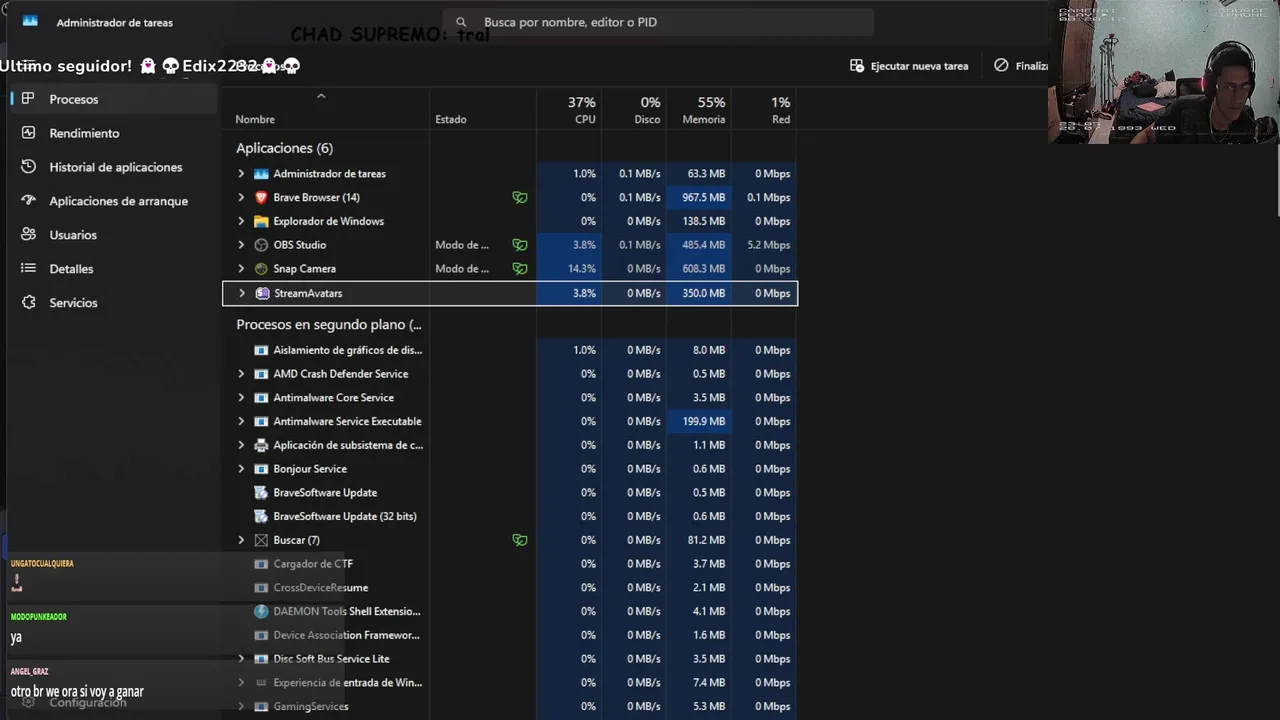Click Ejecutar nueva tarea button
The height and width of the screenshot is (720, 1280).
click(909, 66)
